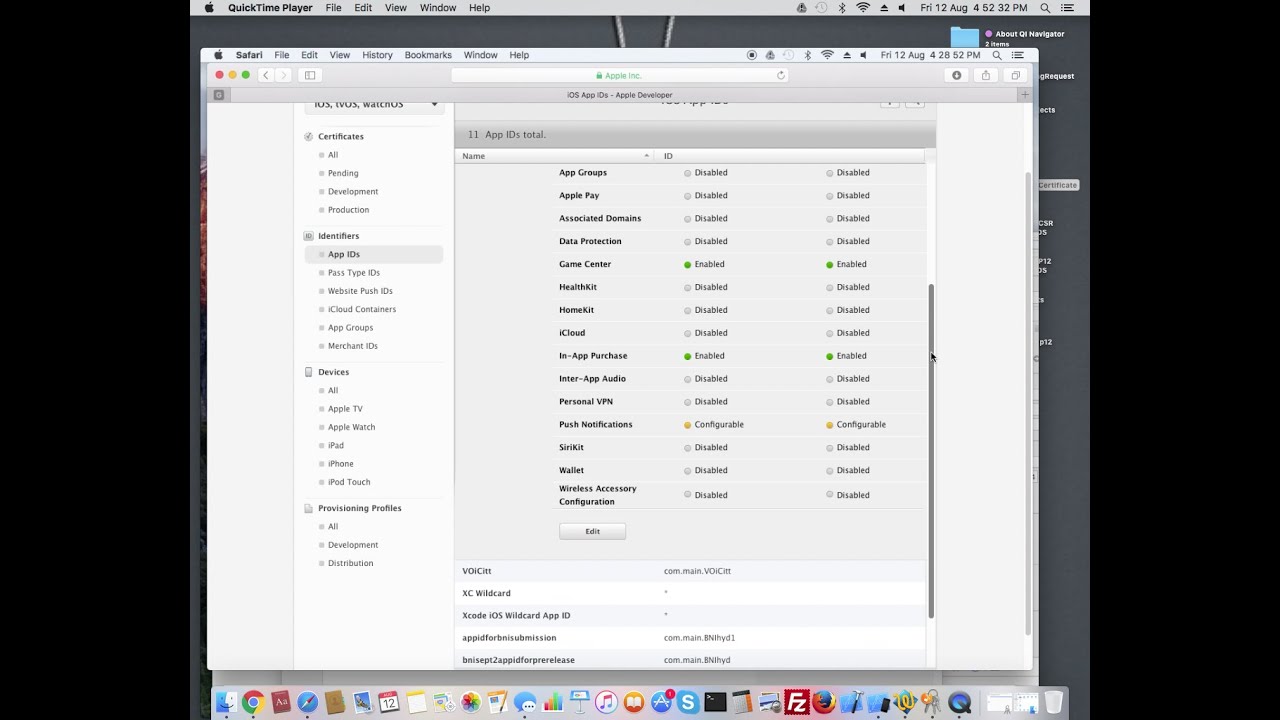Reload the Apple Developer page

pyautogui.click(x=781, y=75)
